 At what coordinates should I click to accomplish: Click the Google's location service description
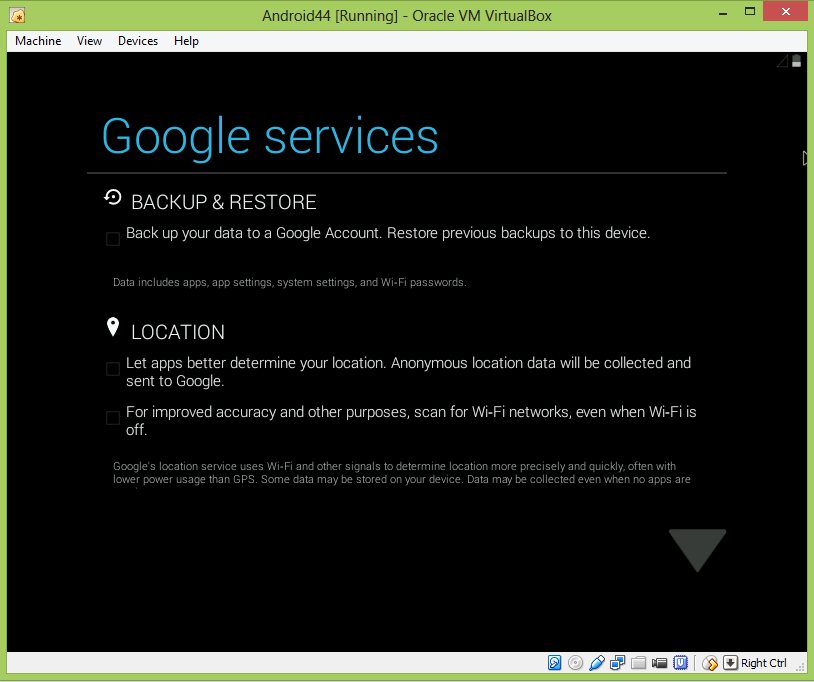coord(402,473)
